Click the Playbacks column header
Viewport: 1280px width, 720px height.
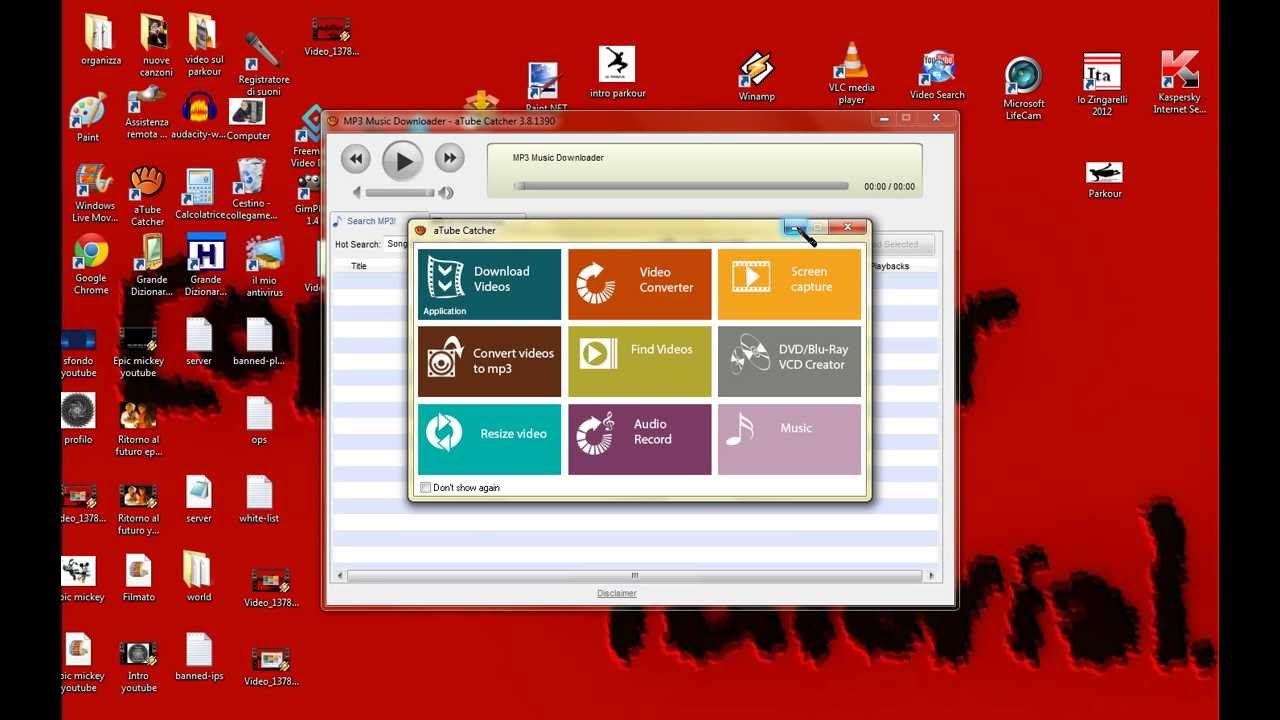890,266
